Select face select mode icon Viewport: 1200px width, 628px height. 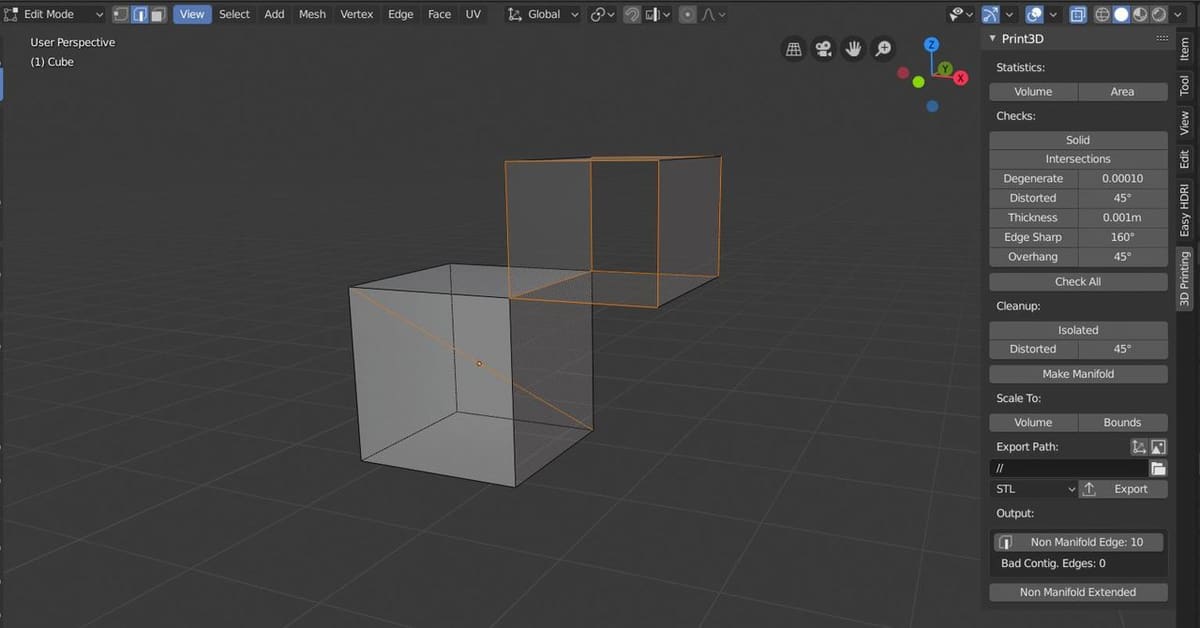[x=158, y=14]
